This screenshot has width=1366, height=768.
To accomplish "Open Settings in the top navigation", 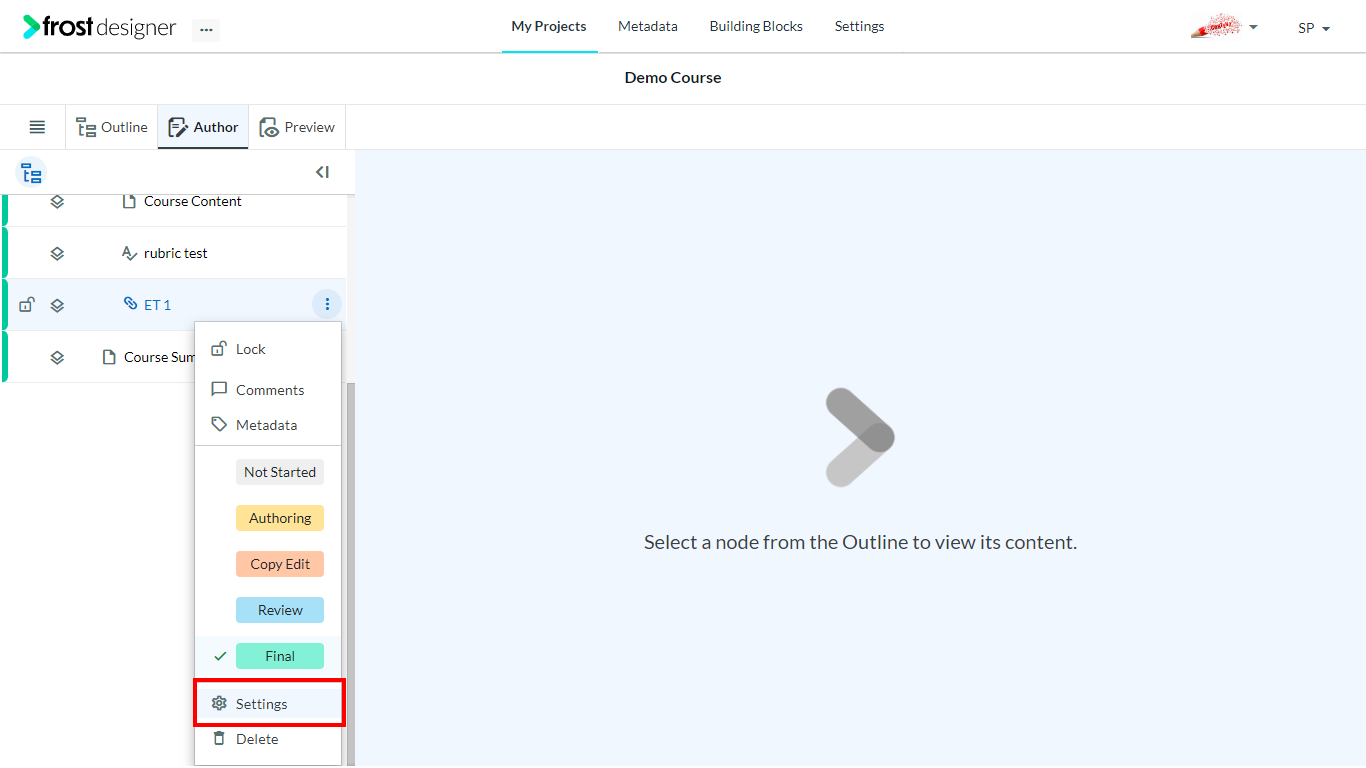I will (859, 26).
